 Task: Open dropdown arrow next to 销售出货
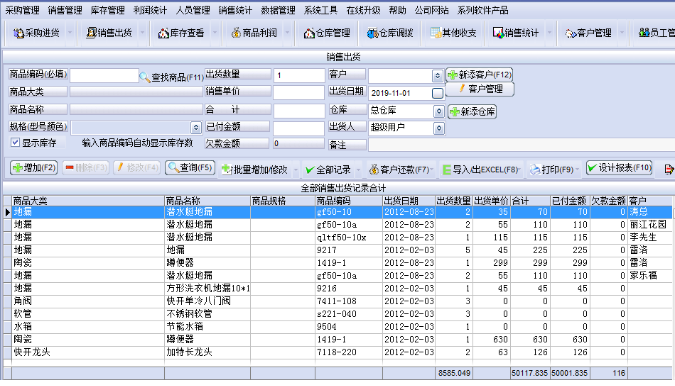(x=142, y=33)
